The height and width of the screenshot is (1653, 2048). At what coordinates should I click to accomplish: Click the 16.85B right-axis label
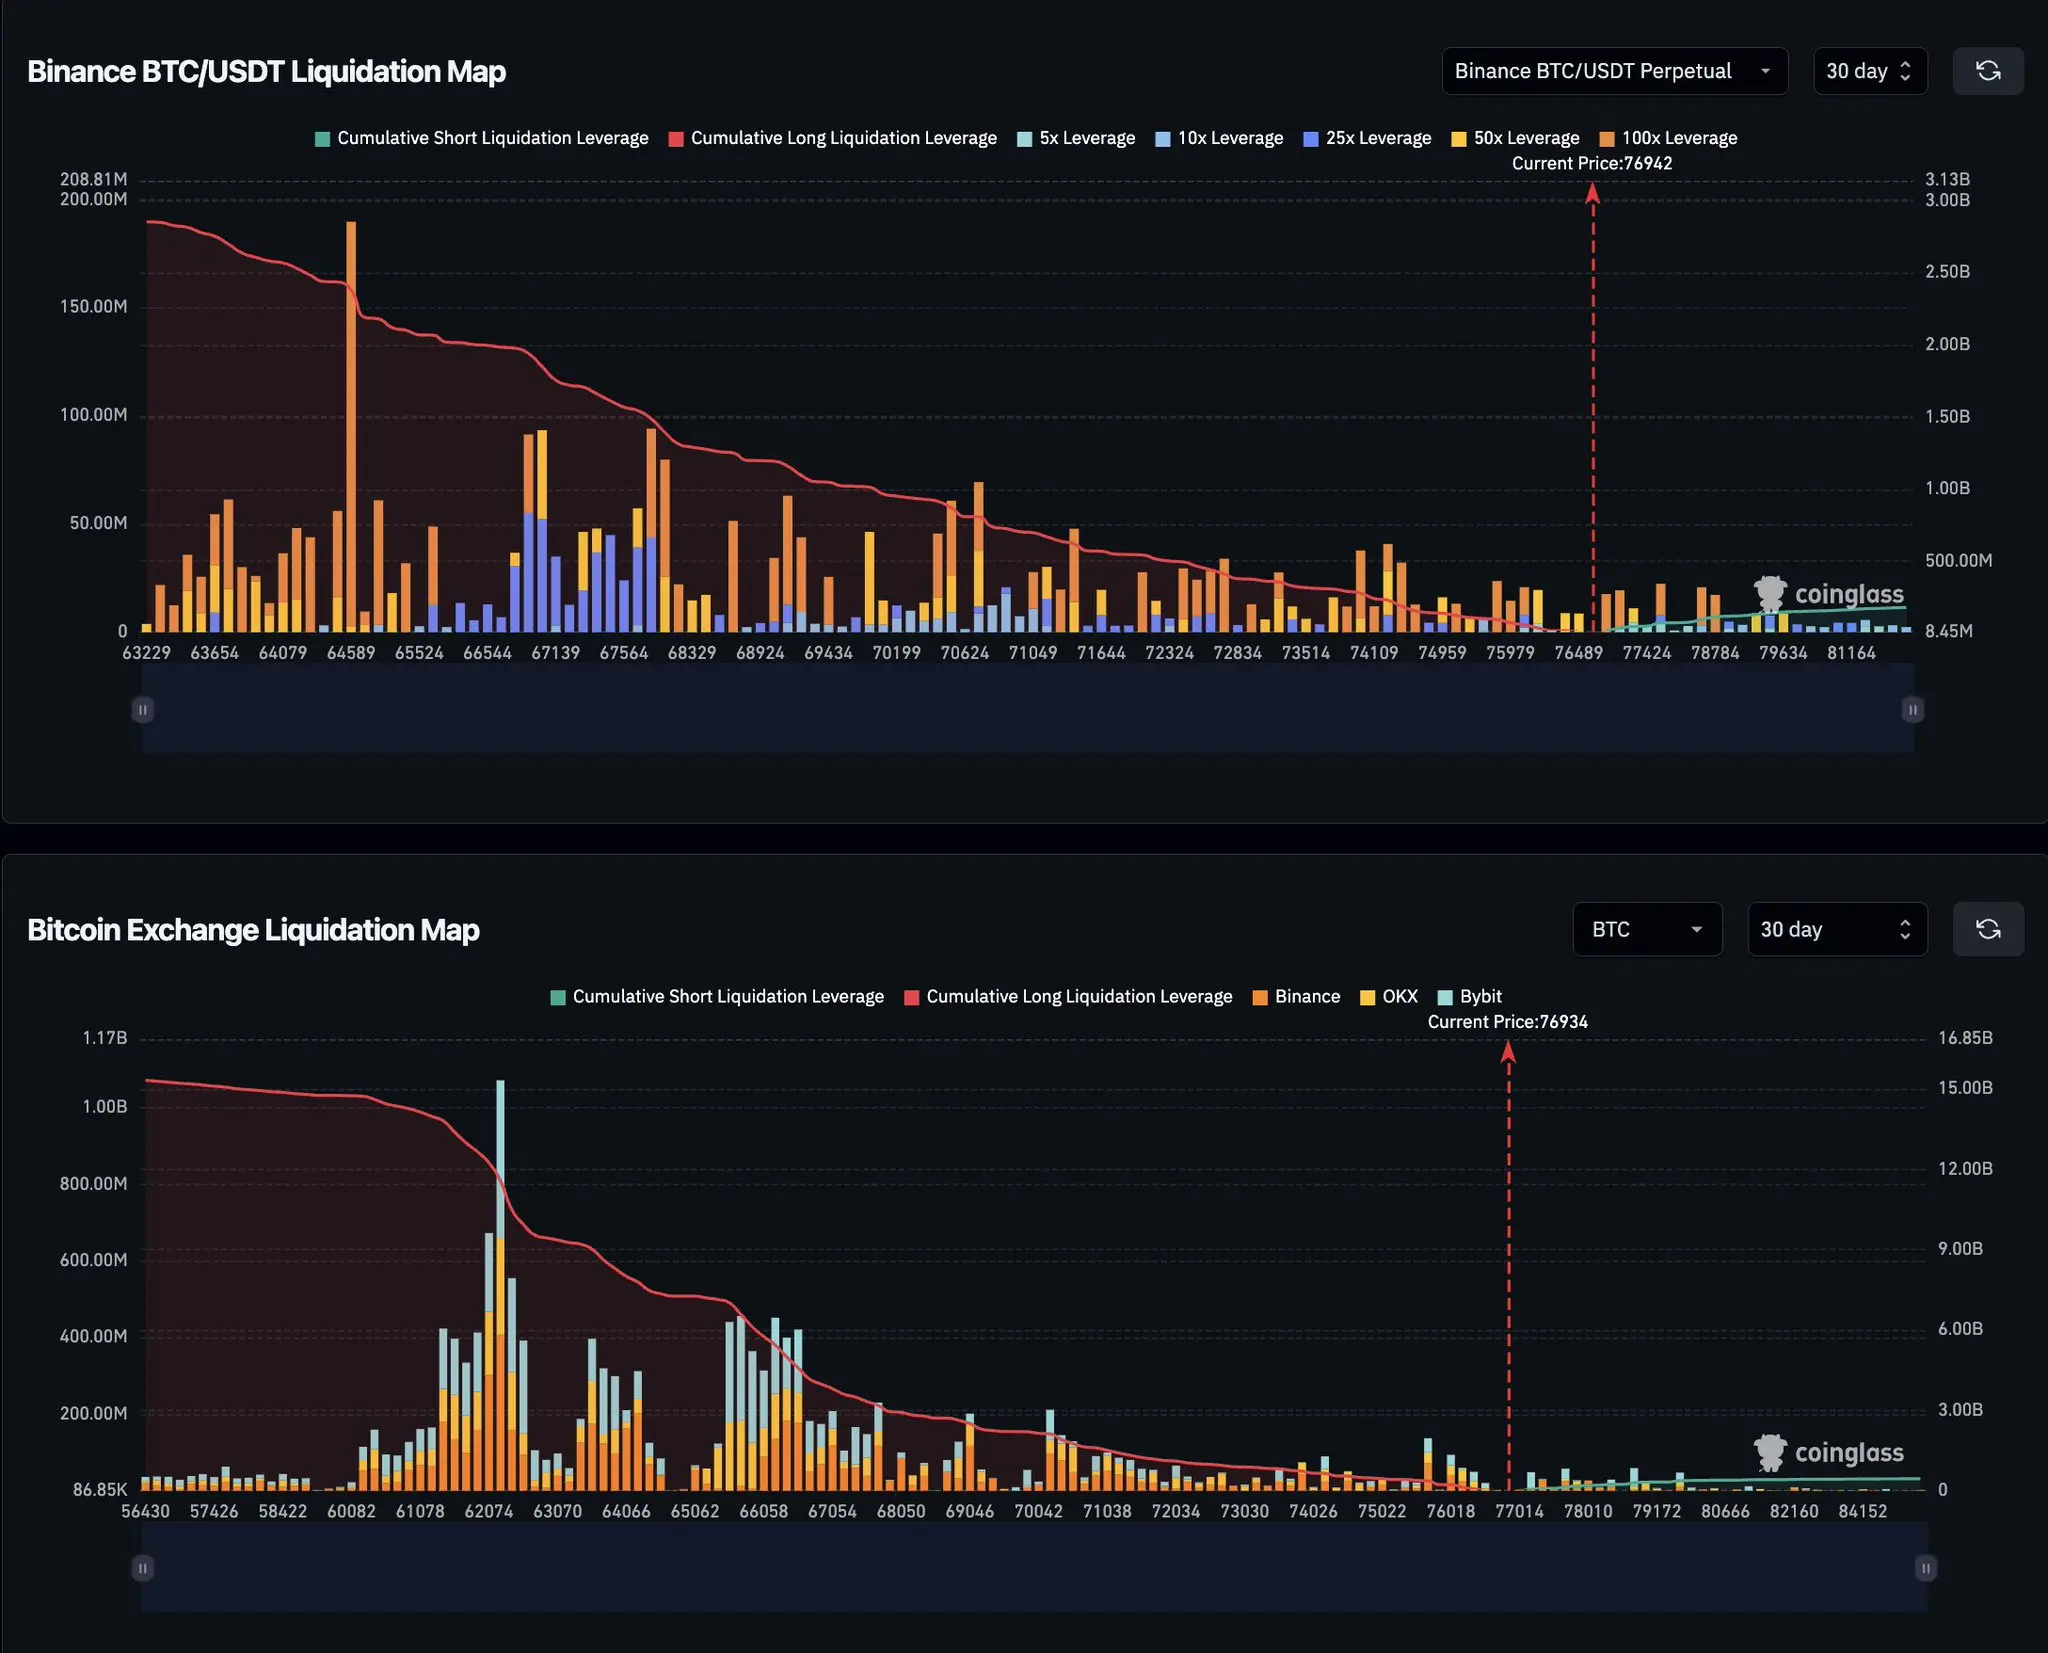point(1965,1038)
